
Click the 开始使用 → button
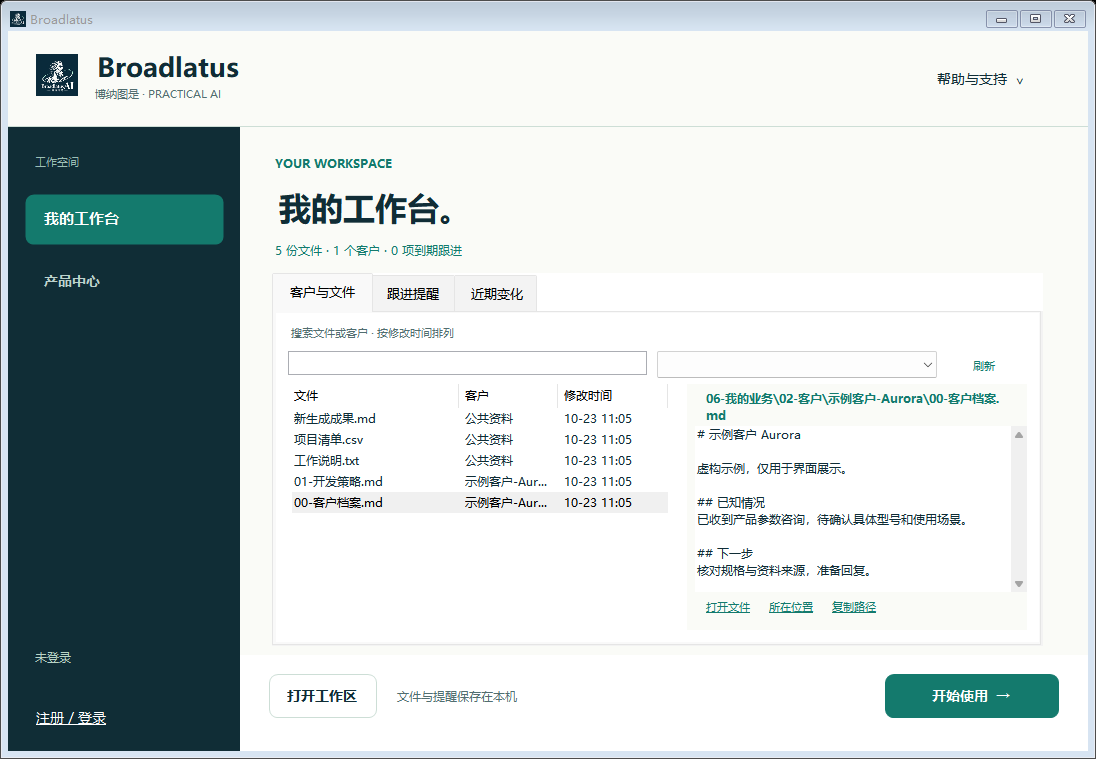click(x=972, y=695)
